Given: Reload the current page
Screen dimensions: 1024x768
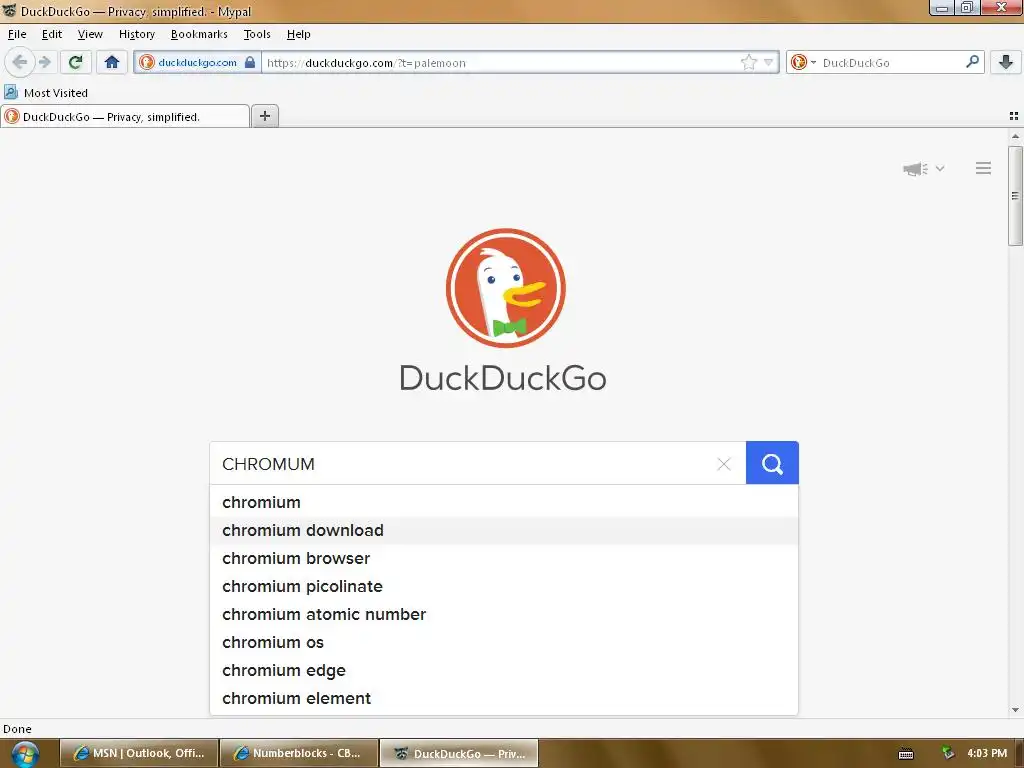Looking at the screenshot, I should tap(75, 62).
